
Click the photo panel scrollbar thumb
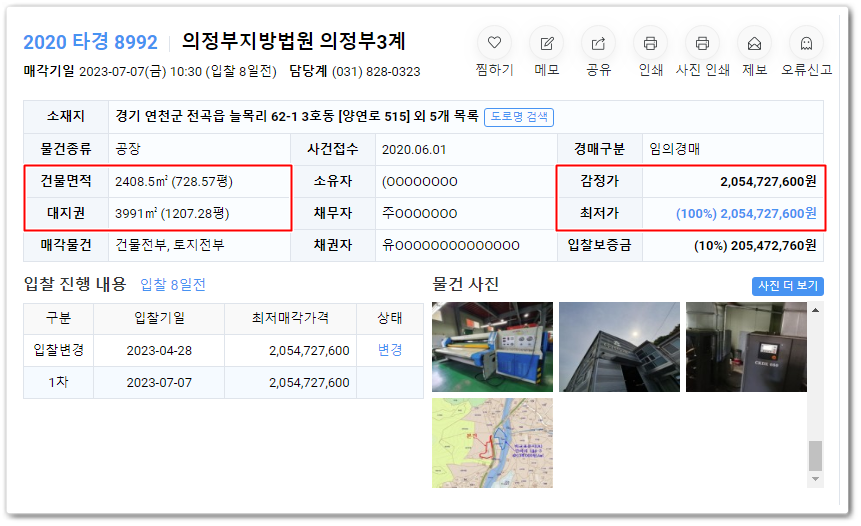coord(815,455)
